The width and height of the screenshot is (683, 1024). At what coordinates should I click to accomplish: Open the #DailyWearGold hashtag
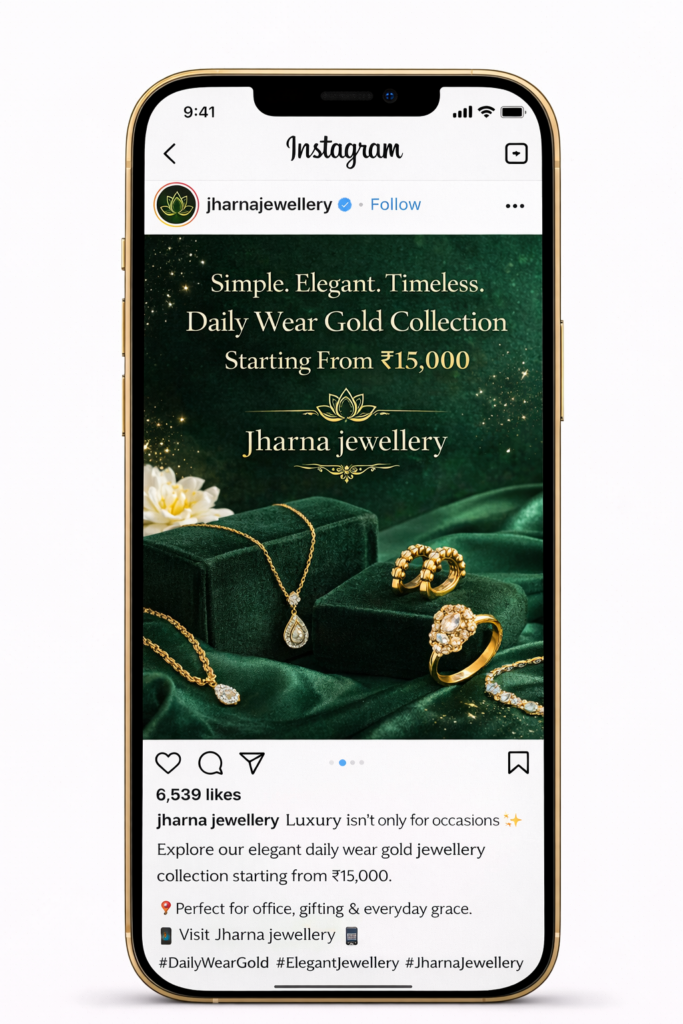coord(214,963)
